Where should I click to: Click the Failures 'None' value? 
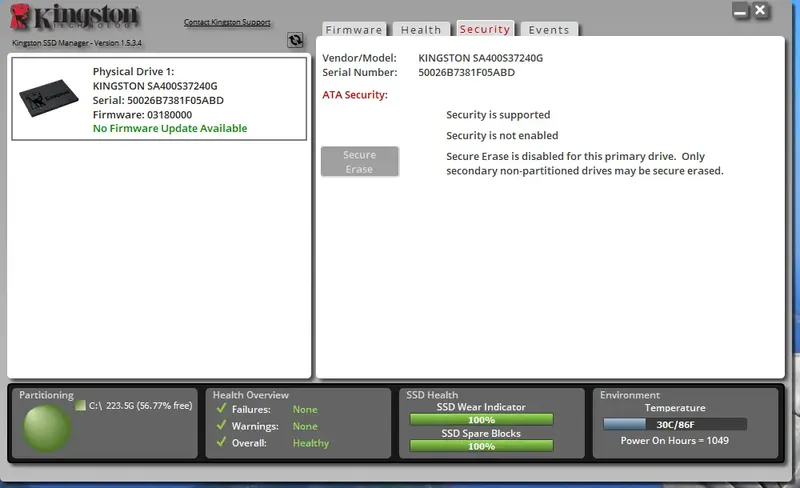(x=305, y=409)
